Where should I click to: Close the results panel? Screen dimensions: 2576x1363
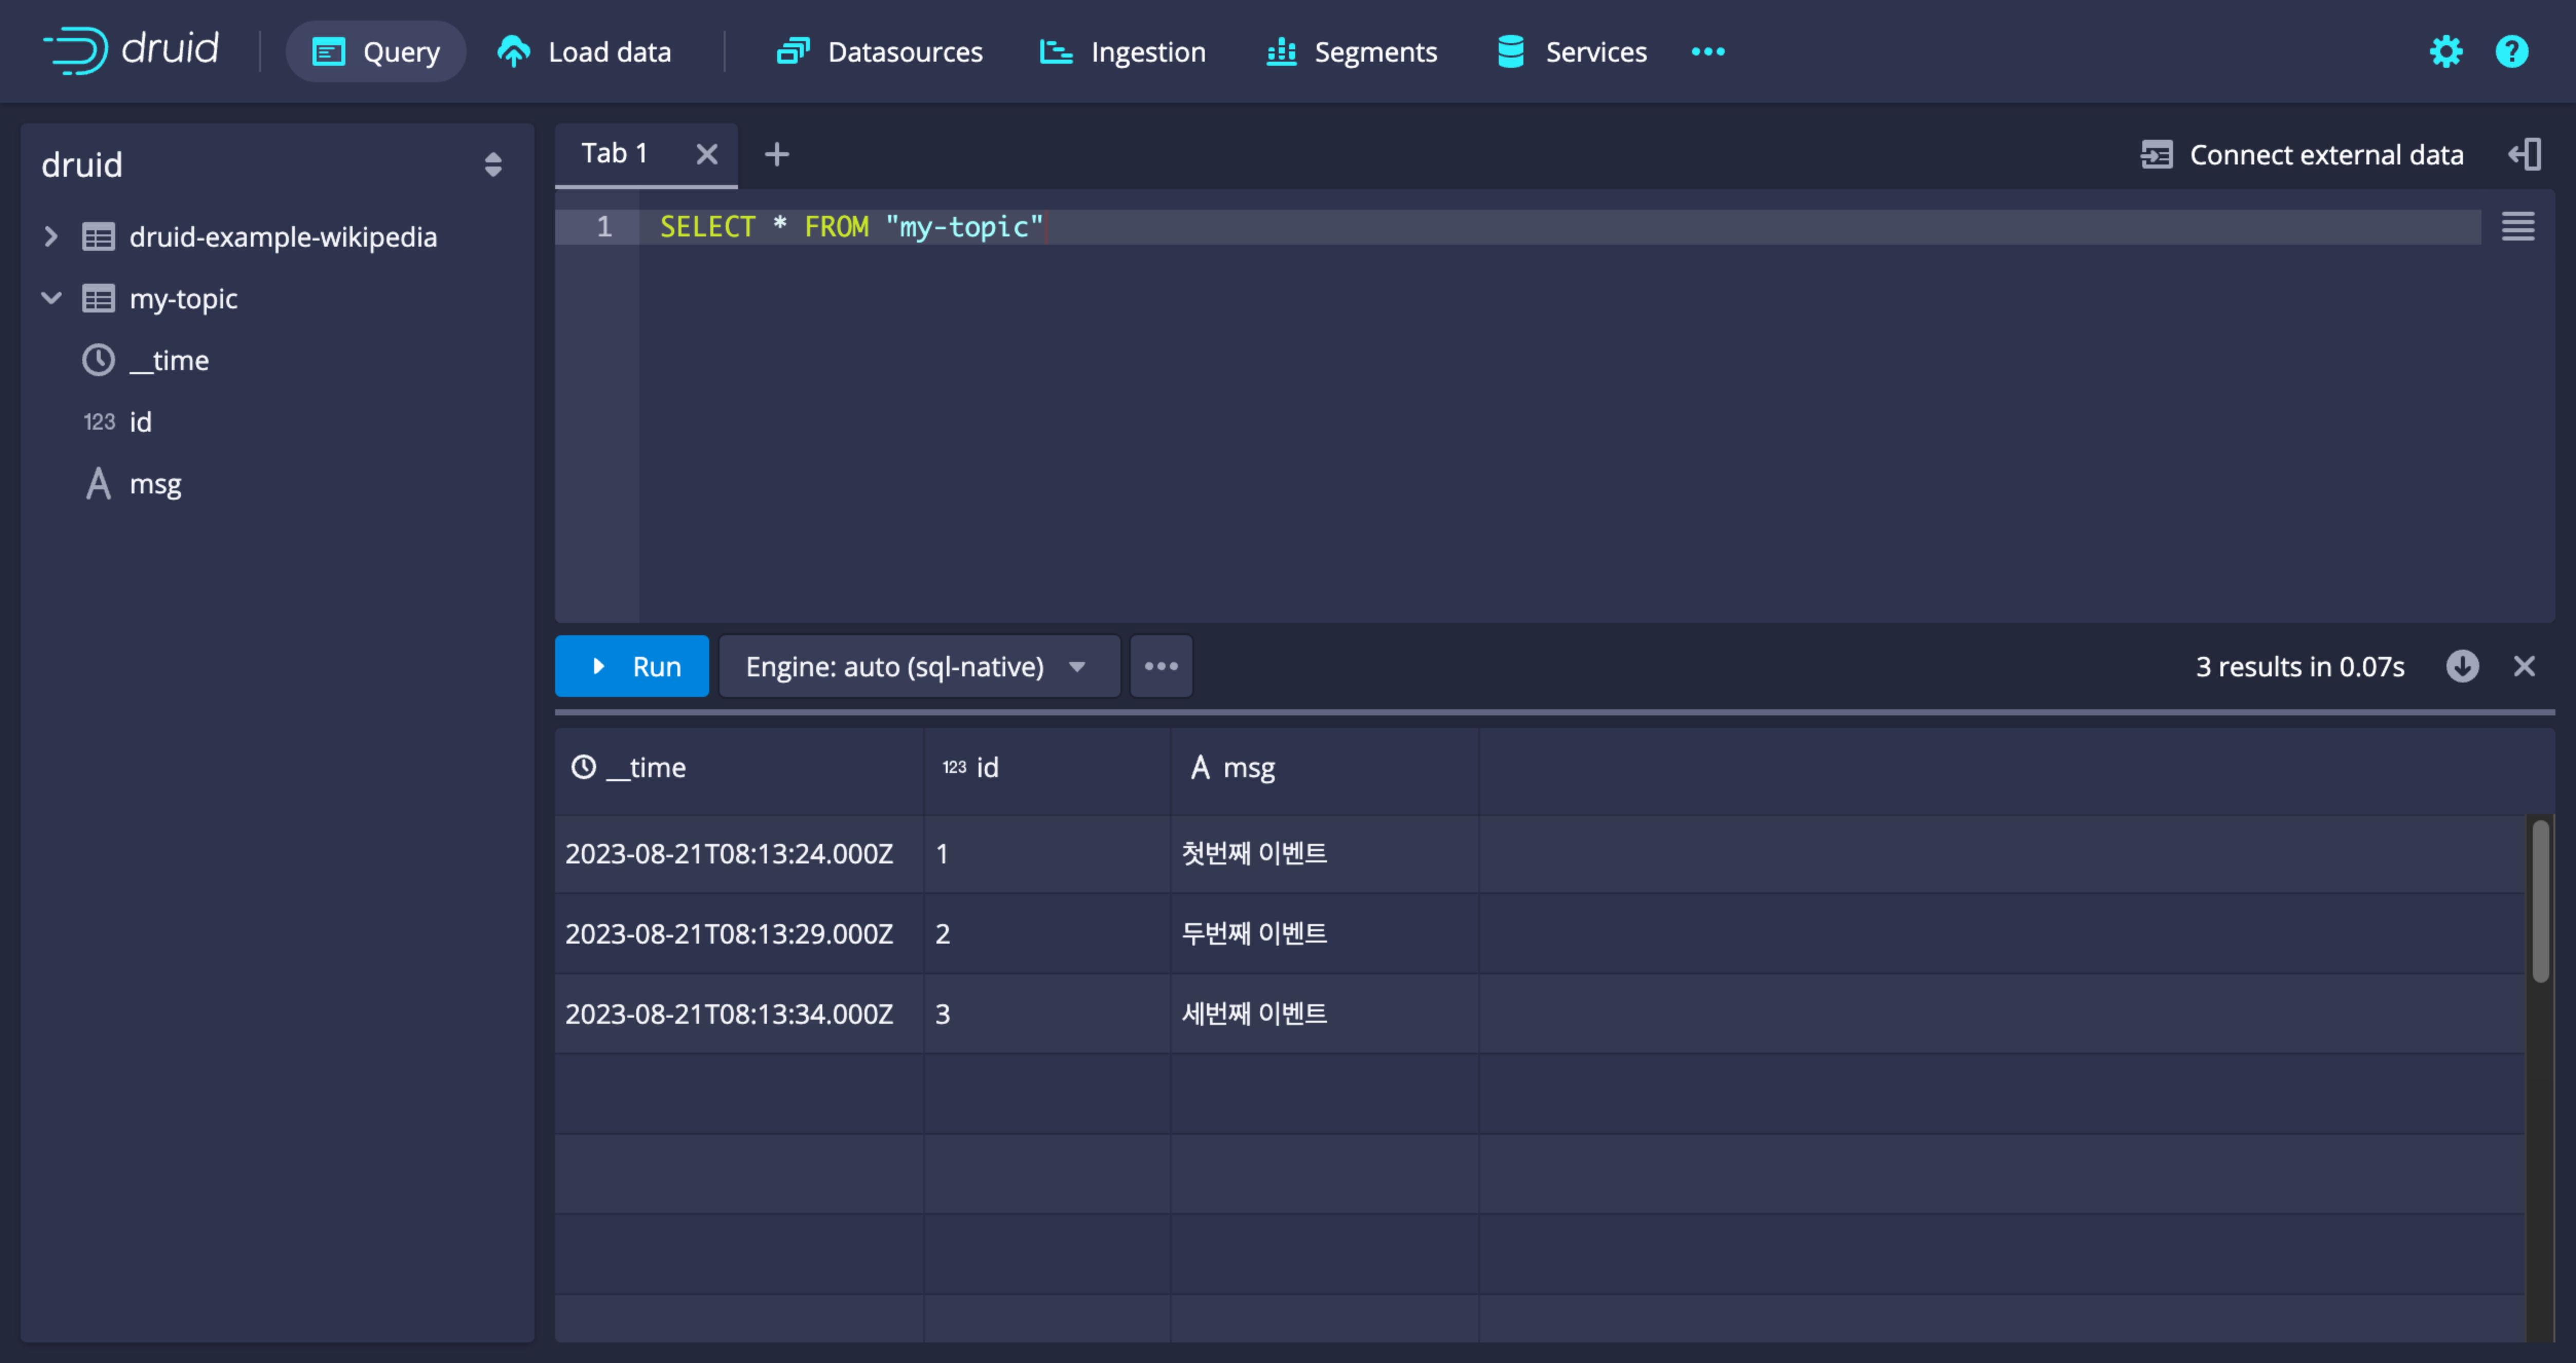2524,666
